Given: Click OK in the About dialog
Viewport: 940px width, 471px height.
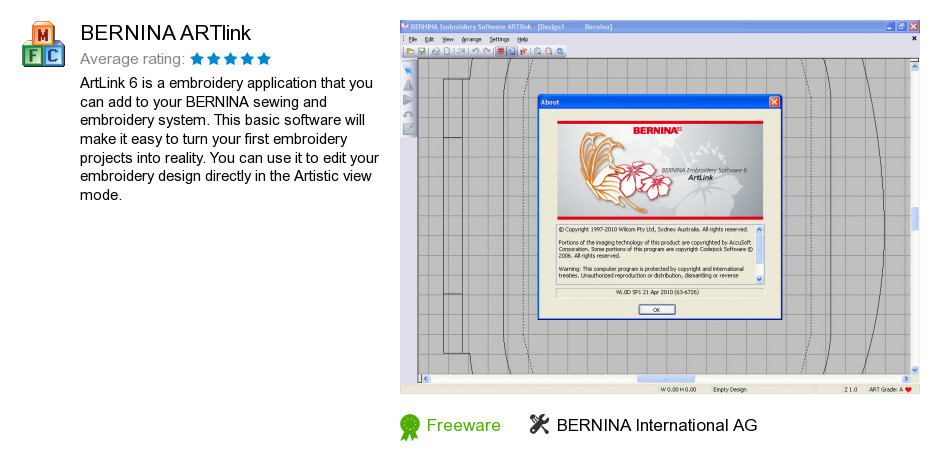Looking at the screenshot, I should pos(656,310).
